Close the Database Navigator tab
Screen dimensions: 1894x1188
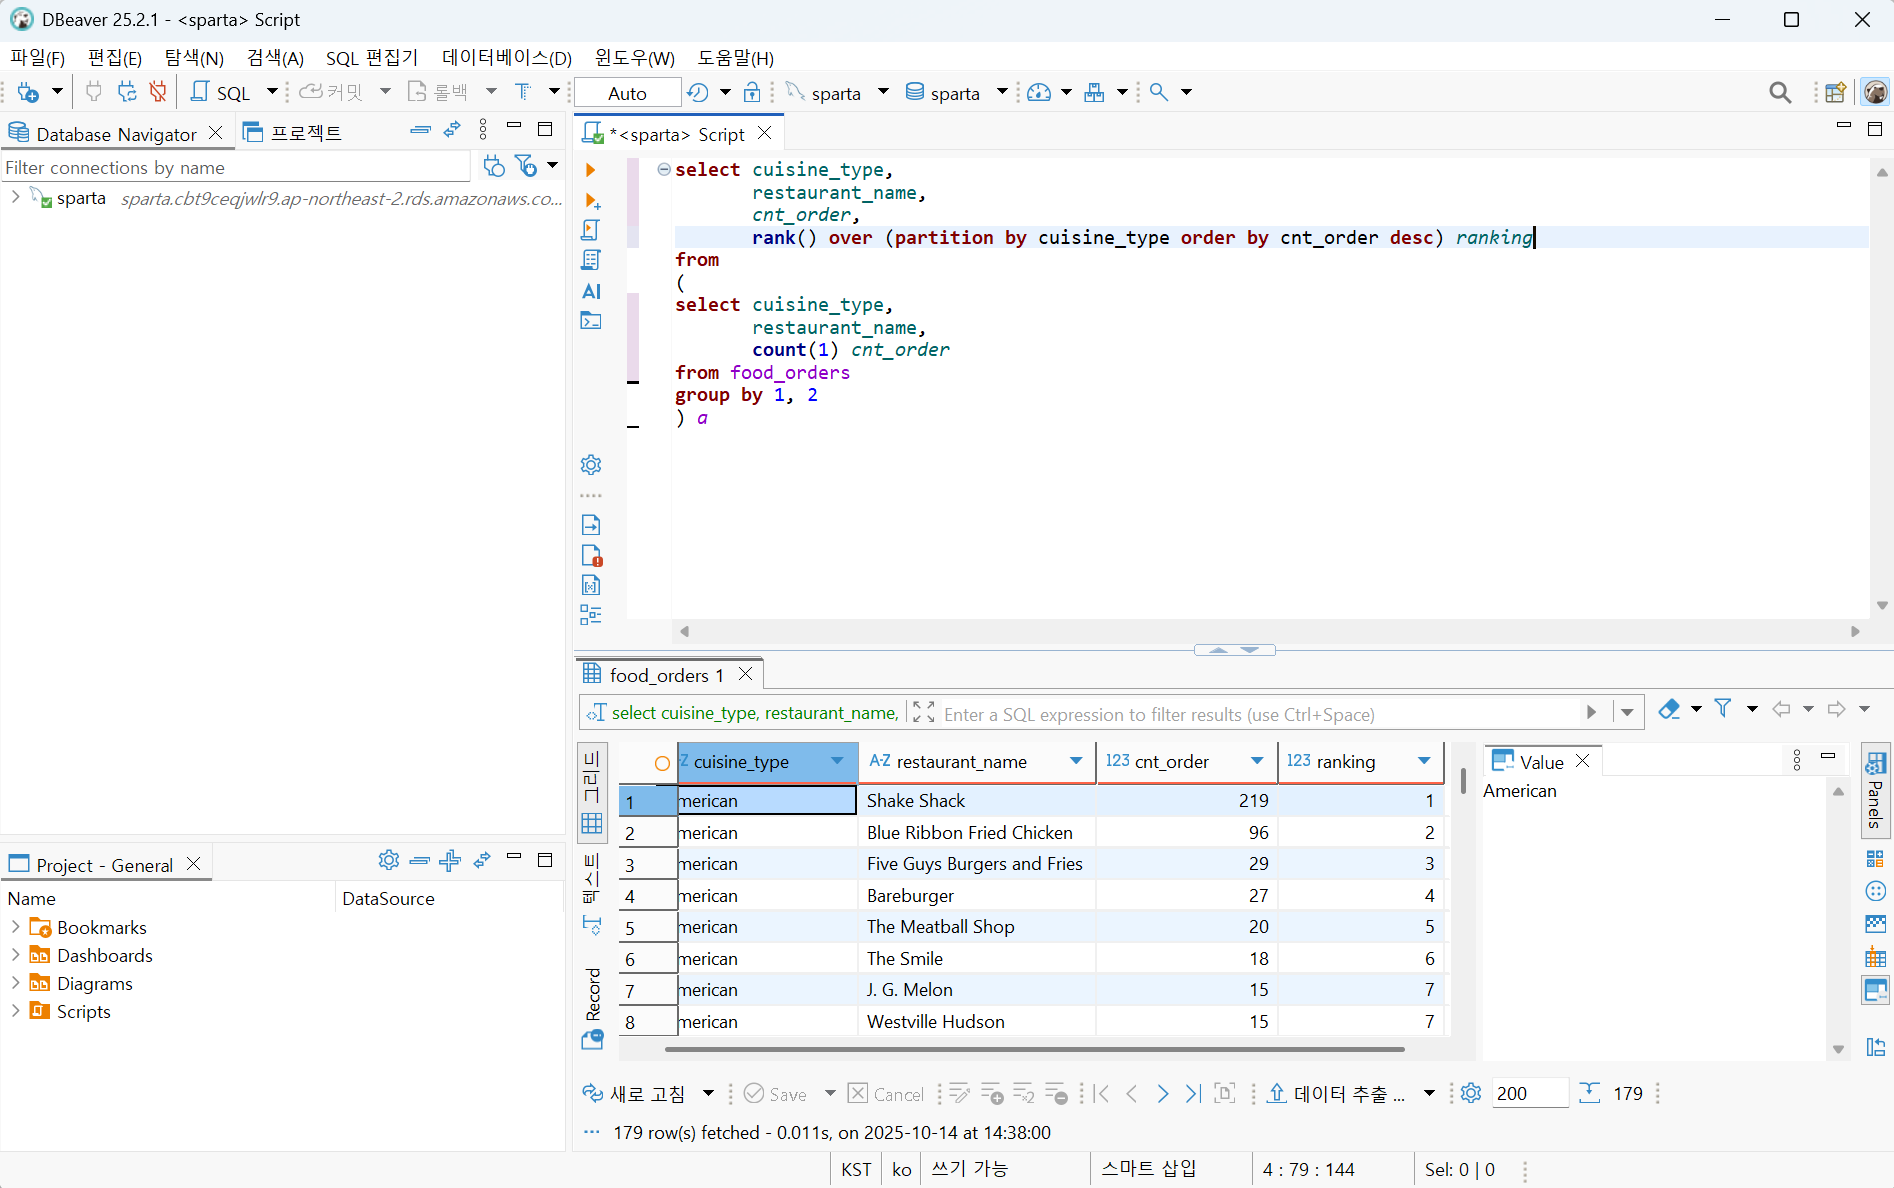[215, 133]
